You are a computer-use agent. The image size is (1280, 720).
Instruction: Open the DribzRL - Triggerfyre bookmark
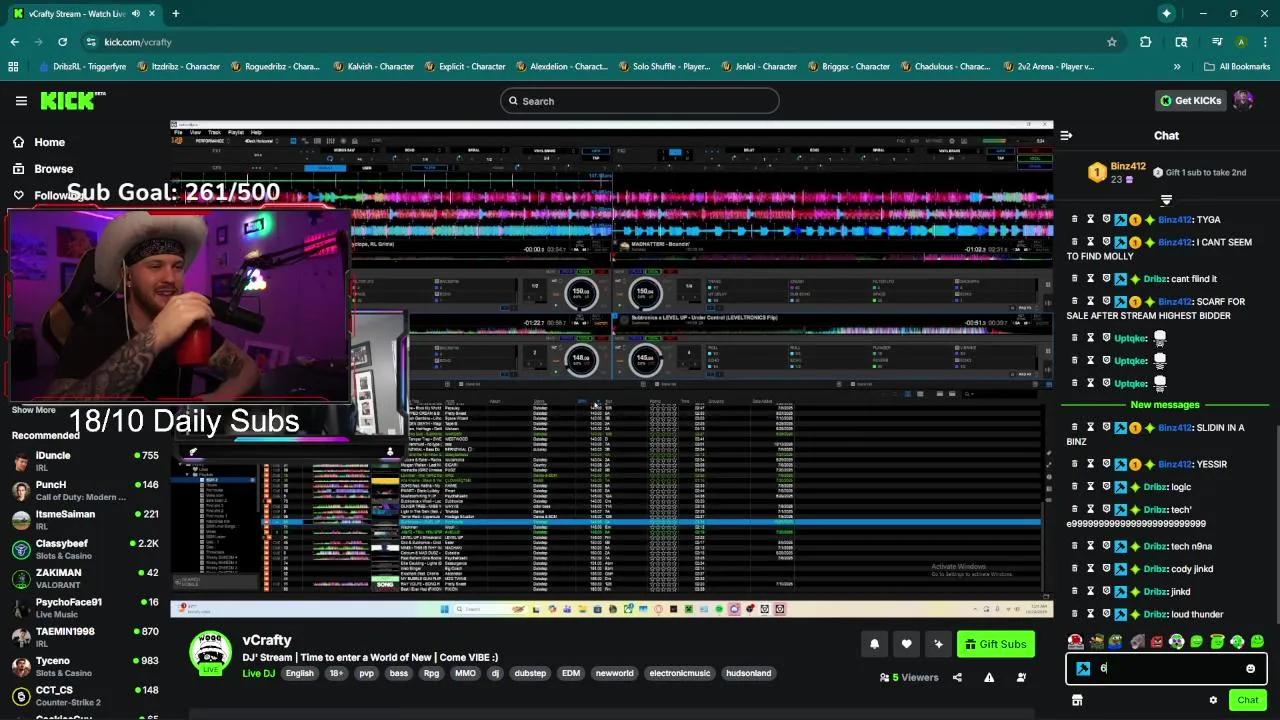pyautogui.click(x=83, y=66)
